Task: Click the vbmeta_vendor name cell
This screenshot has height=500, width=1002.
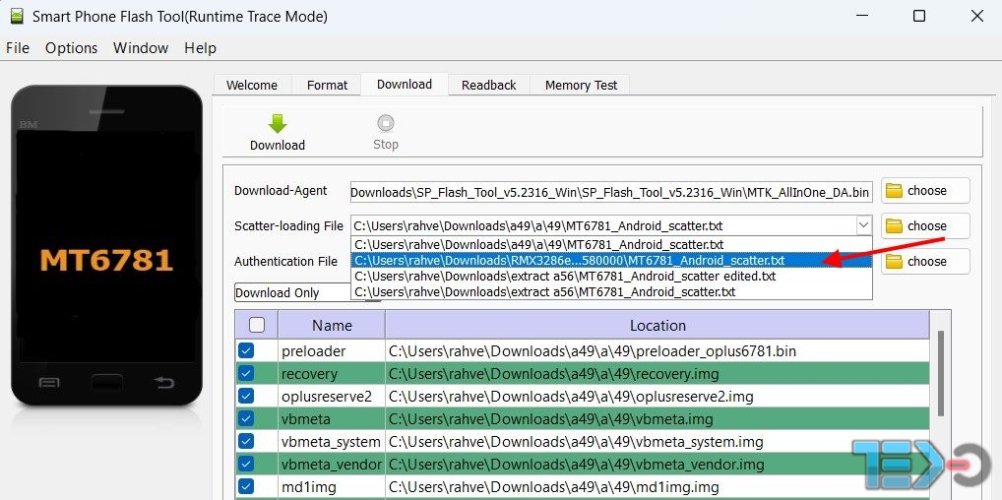Action: [x=332, y=464]
